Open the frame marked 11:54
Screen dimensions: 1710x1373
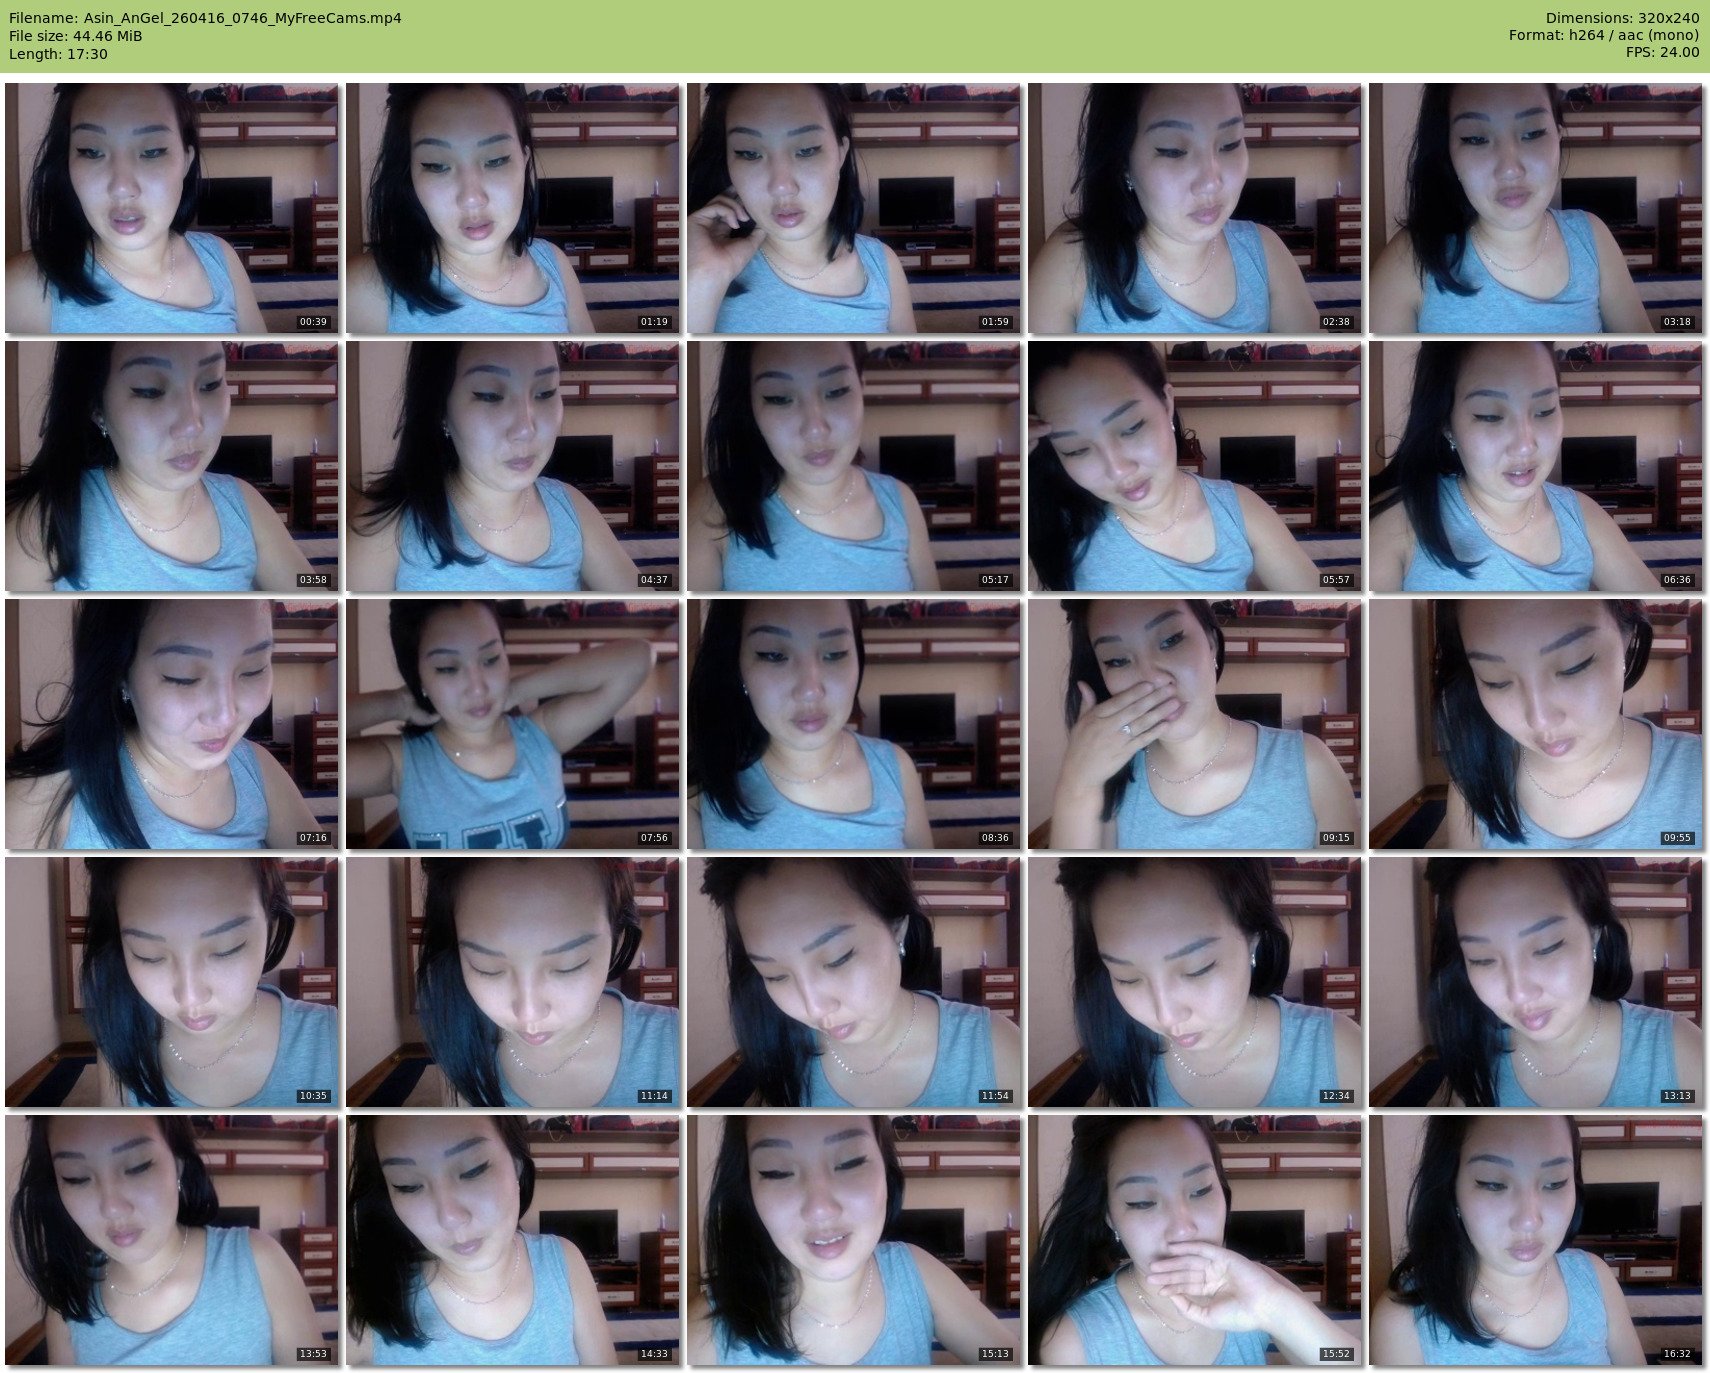tap(853, 982)
